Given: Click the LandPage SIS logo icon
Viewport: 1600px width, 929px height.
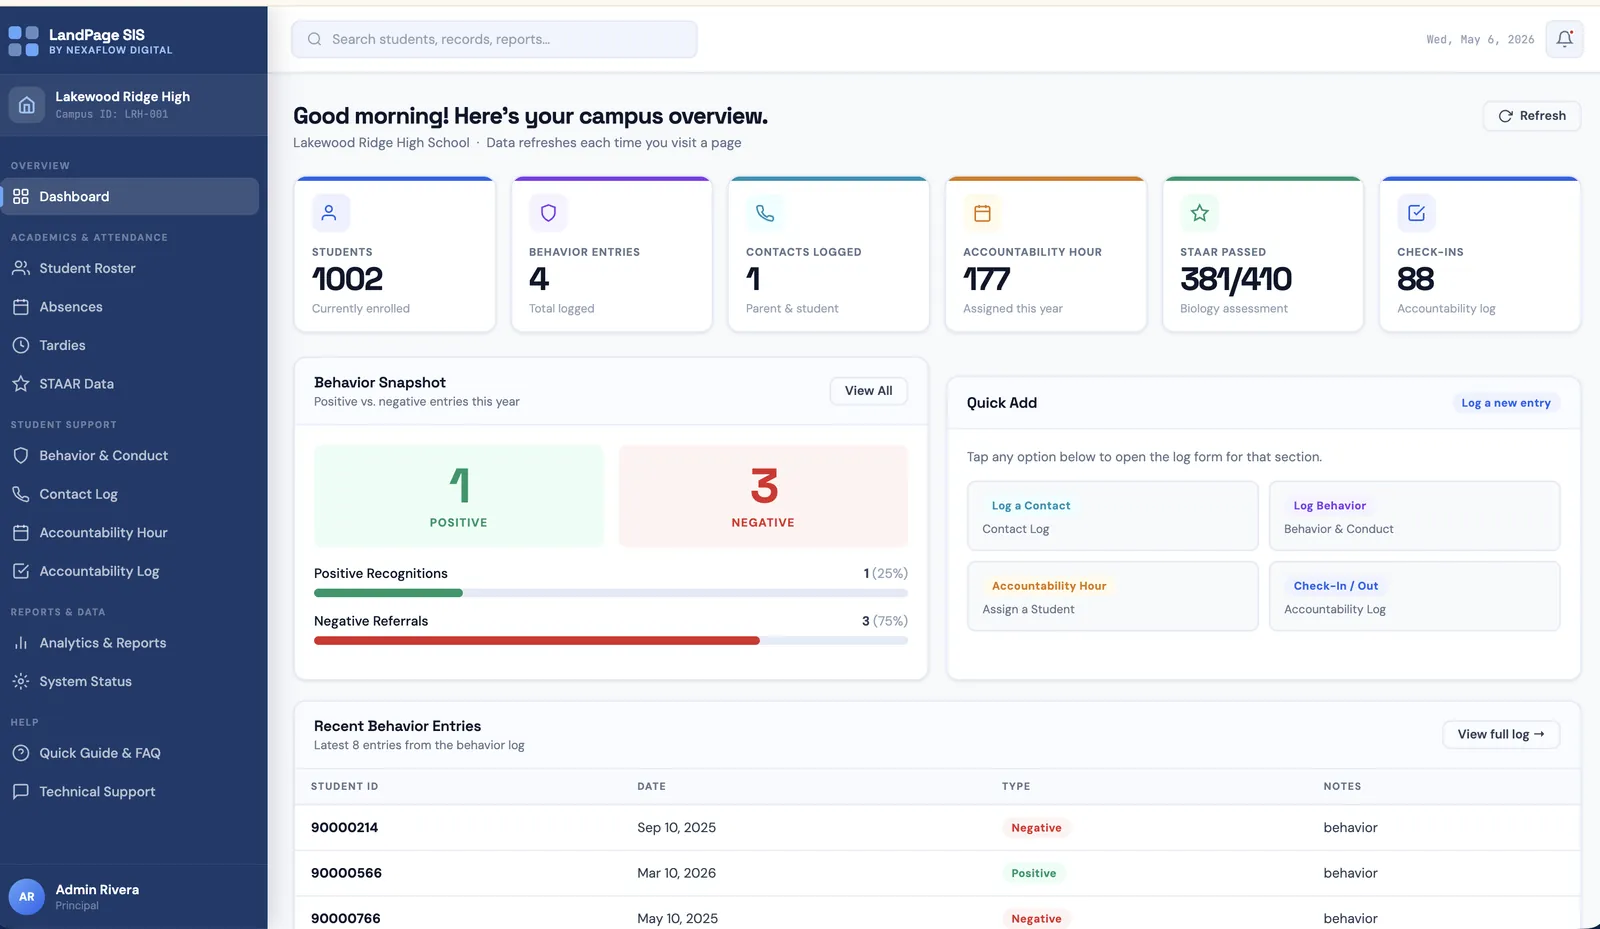Looking at the screenshot, I should click(24, 41).
